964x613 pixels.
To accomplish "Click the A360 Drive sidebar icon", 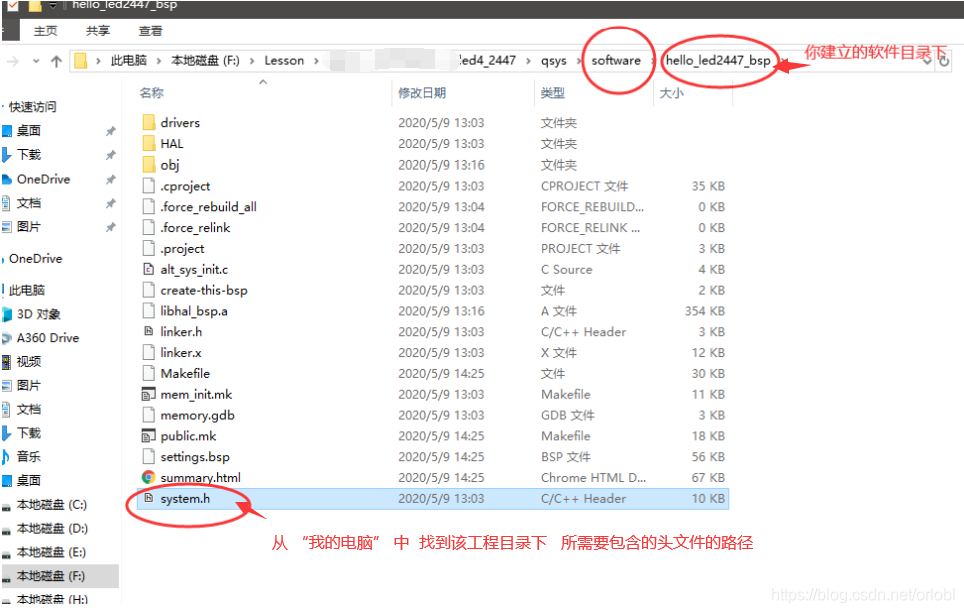I will point(7,338).
